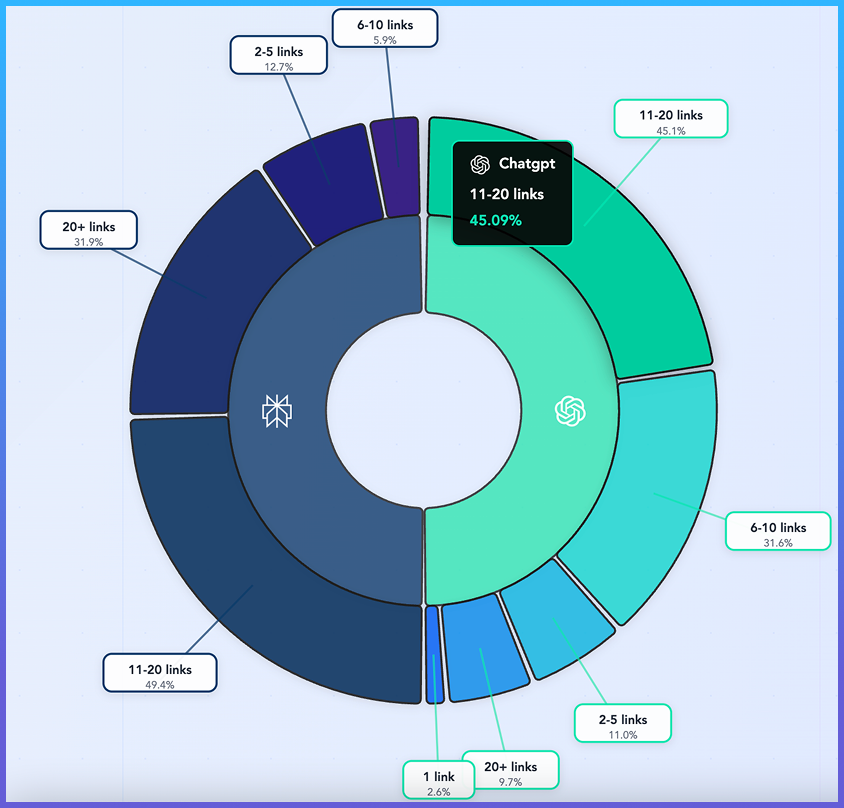This screenshot has height=808, width=844.
Task: Click the 20+ links 31.9% label
Action: (89, 230)
